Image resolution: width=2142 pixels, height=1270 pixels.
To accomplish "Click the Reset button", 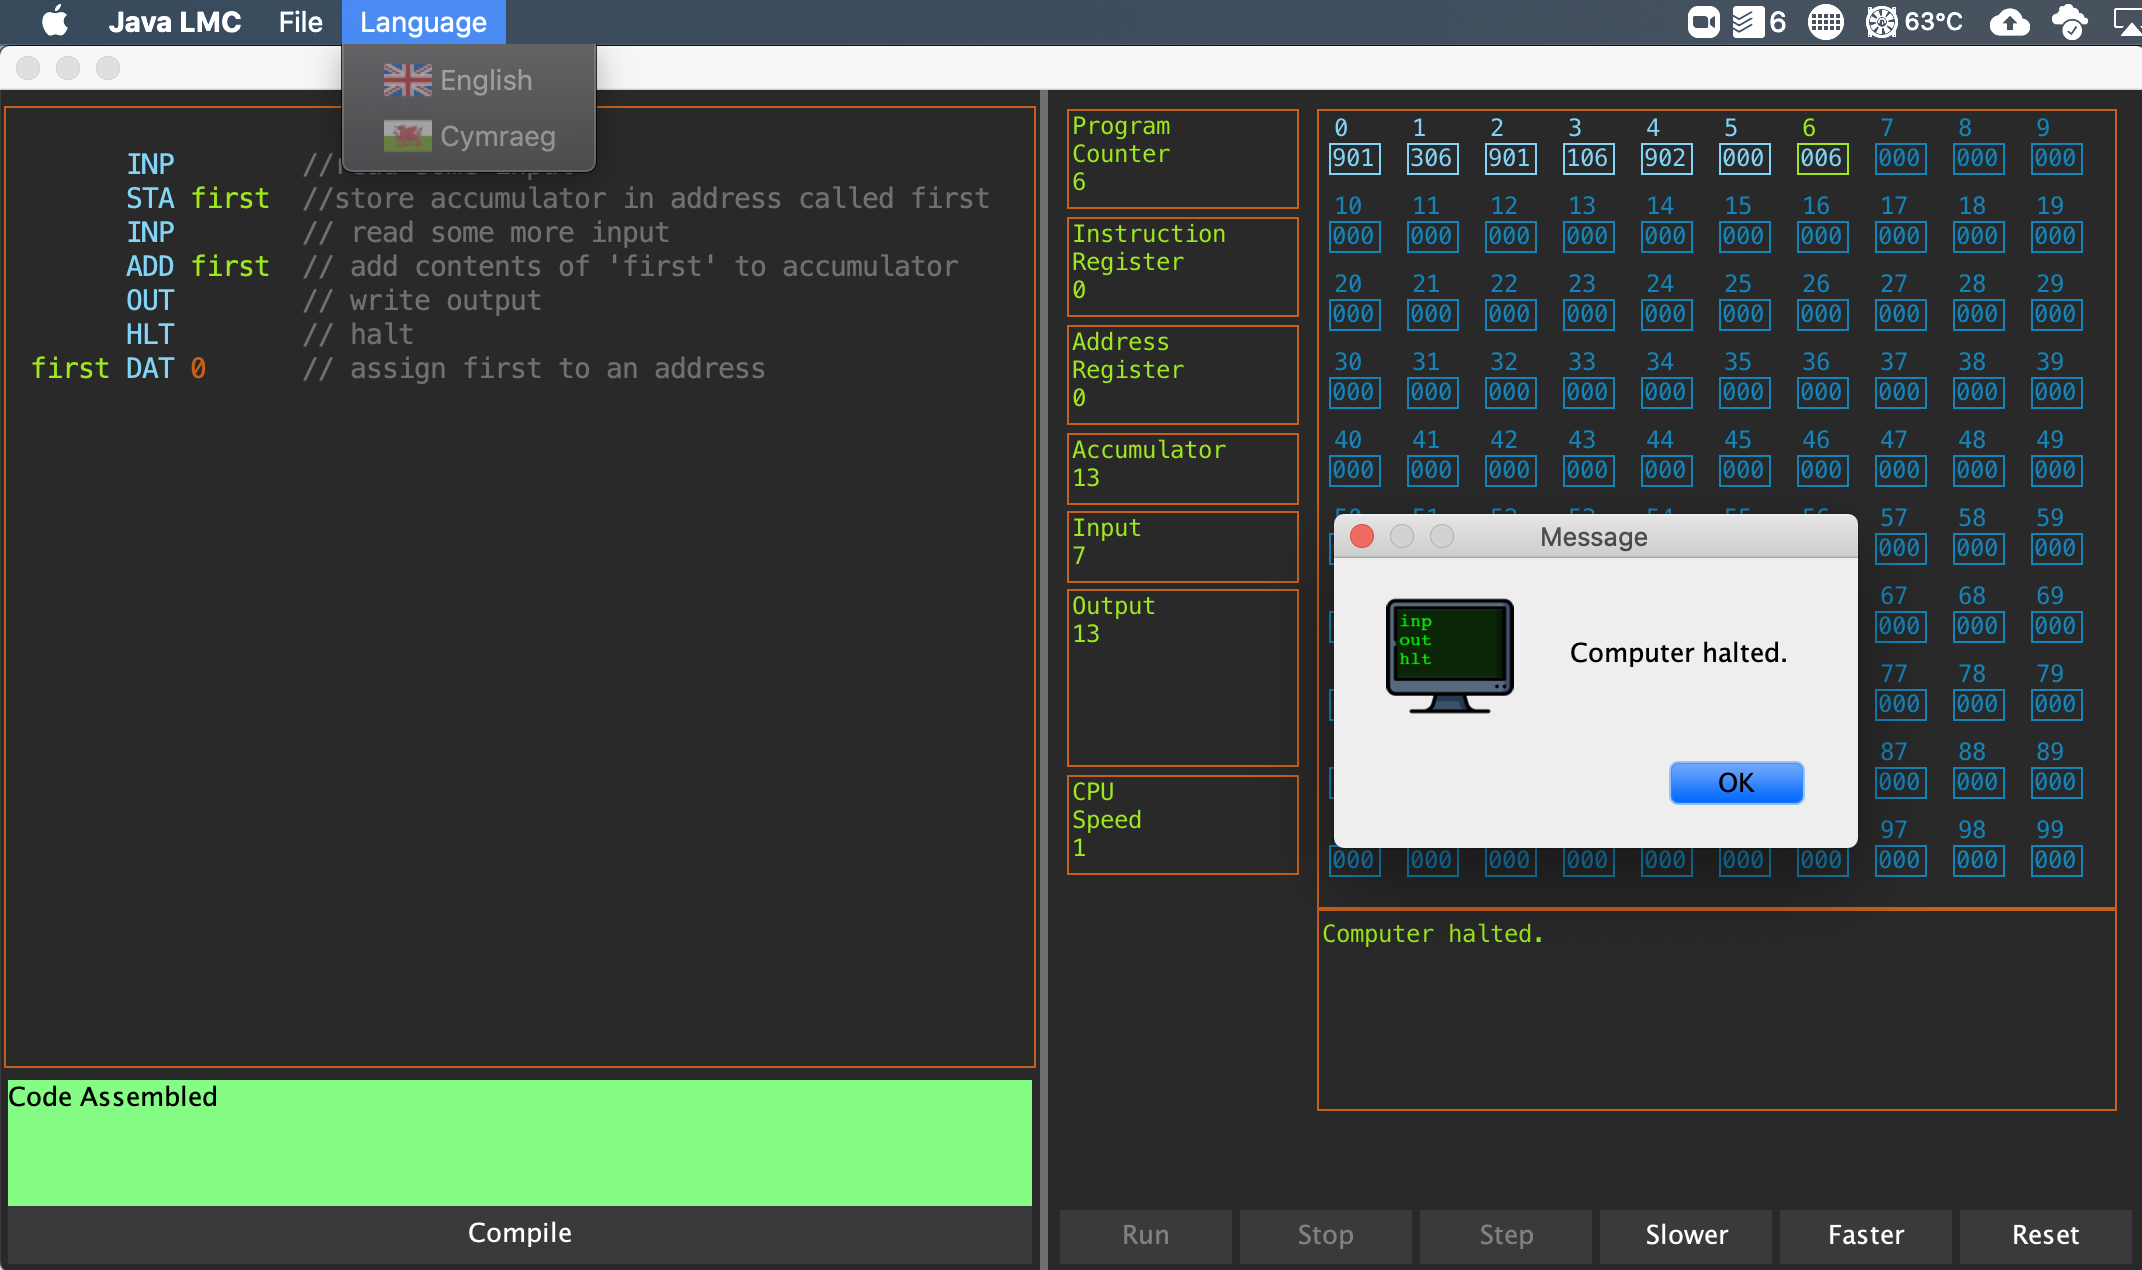I will (x=2045, y=1235).
